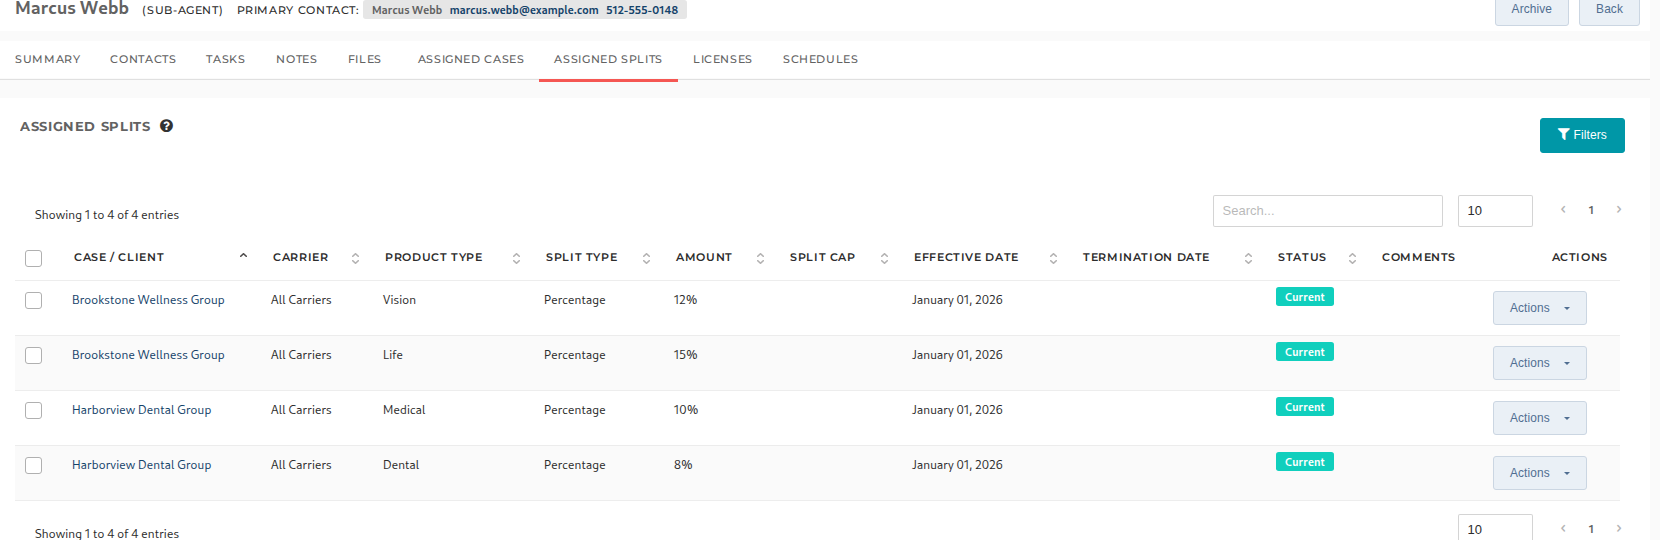The image size is (1660, 540).
Task: Select the Assigned Splits tab
Action: [x=608, y=59]
